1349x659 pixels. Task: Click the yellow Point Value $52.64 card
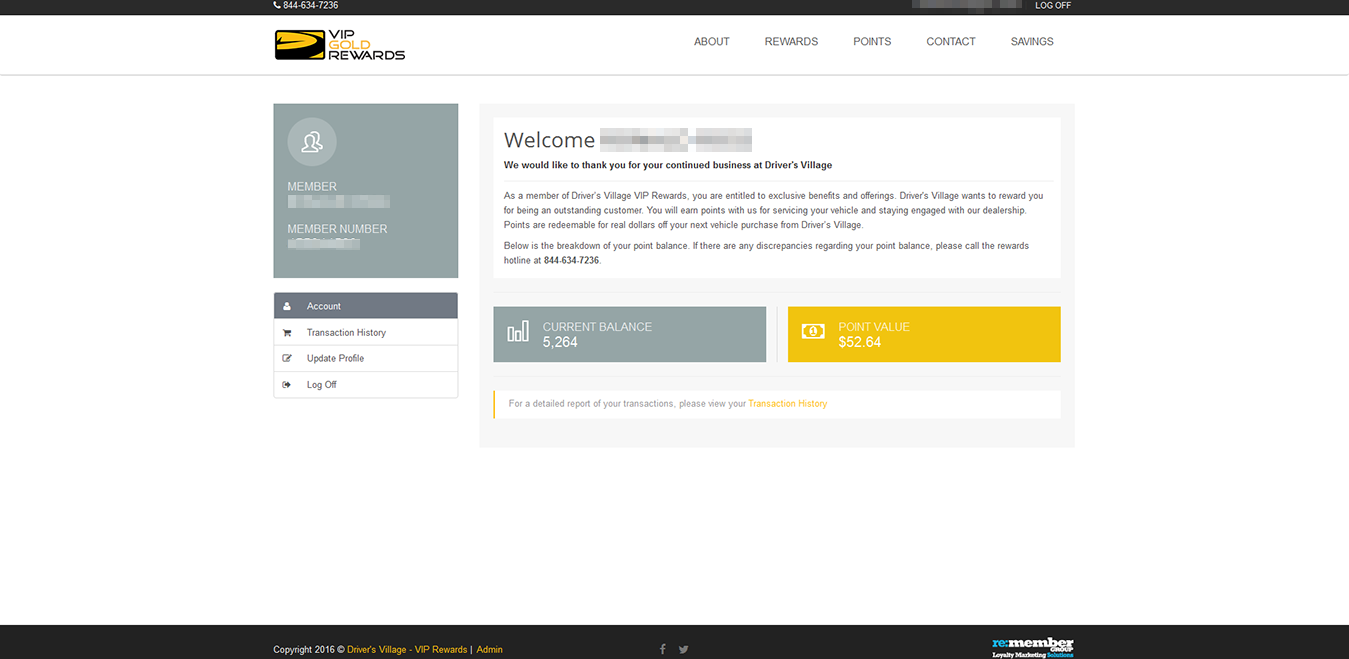924,334
